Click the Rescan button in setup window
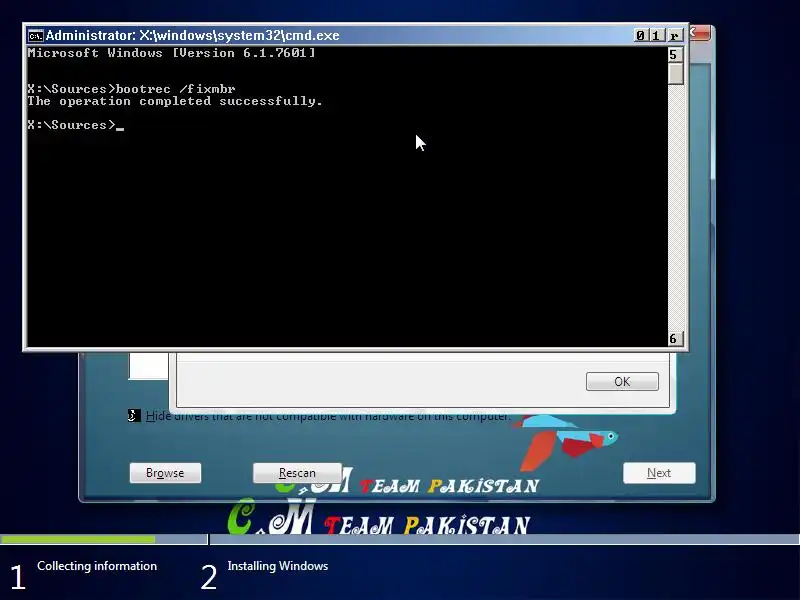This screenshot has height=600, width=800. click(x=297, y=473)
